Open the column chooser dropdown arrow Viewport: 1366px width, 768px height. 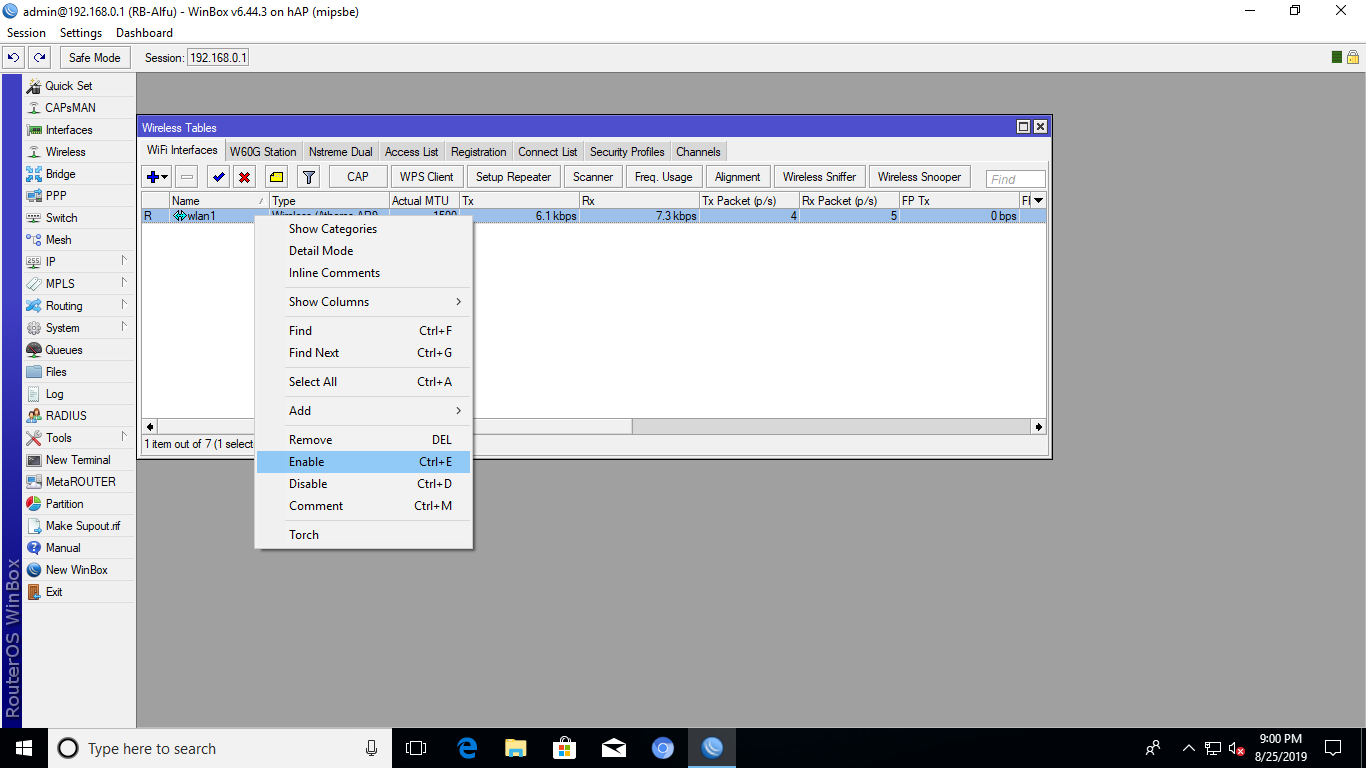click(1038, 201)
